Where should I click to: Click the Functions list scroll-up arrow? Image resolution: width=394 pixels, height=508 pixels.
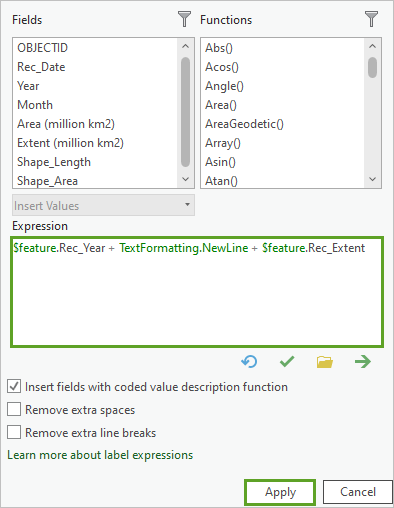[373, 46]
